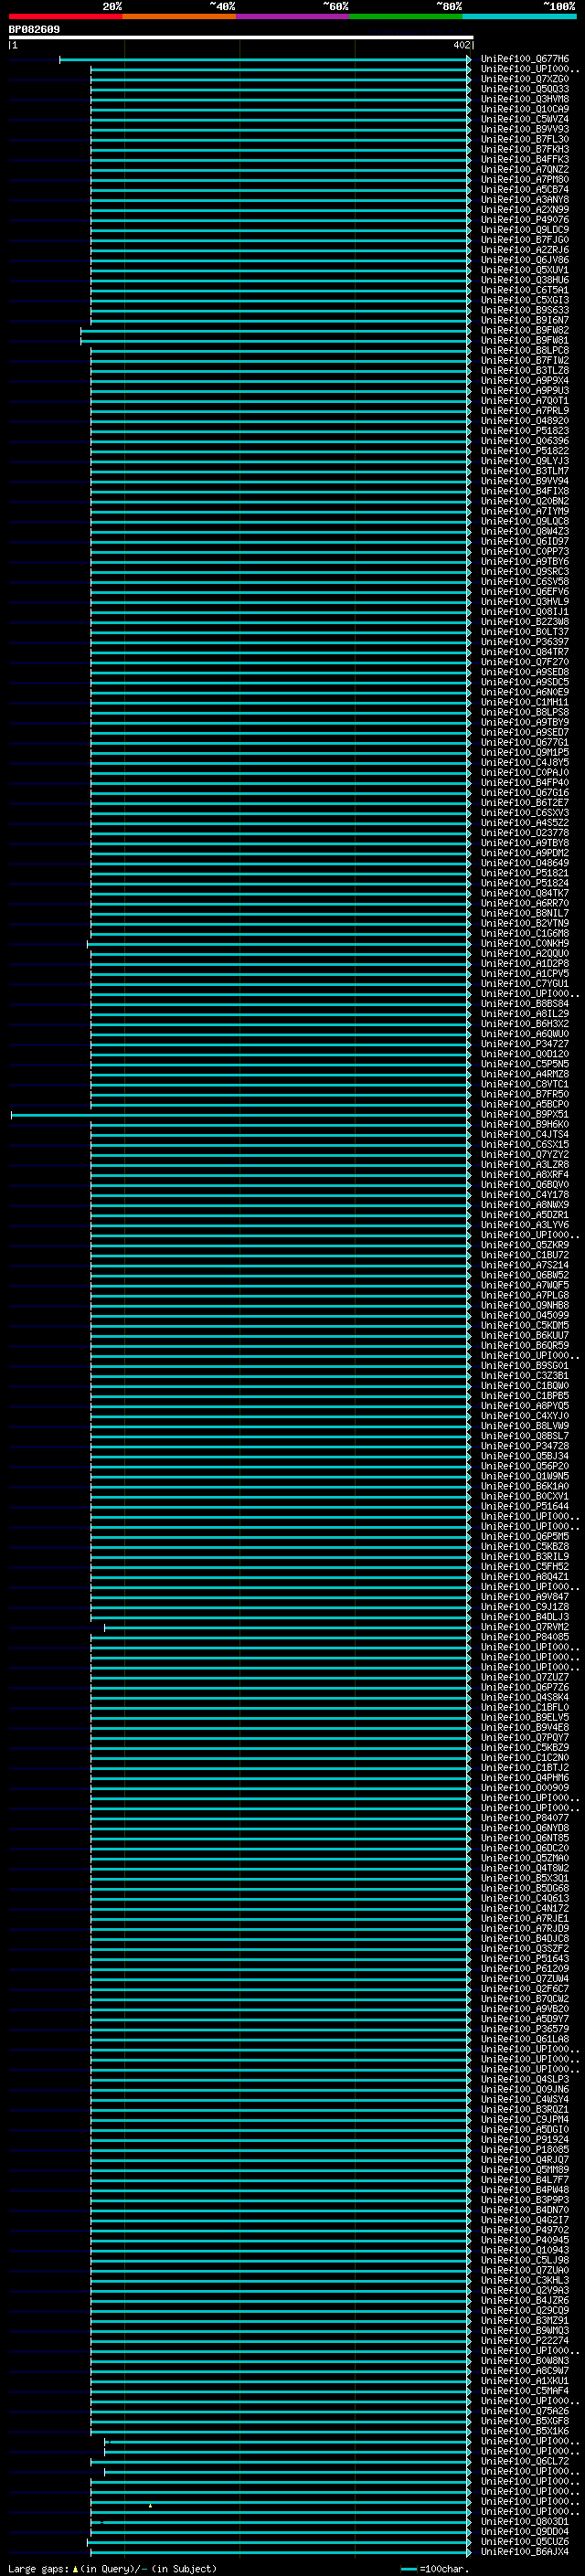Image resolution: width=585 pixels, height=2576 pixels.
Task: Click label UniRef100_Q67G16
Action: (525, 793)
